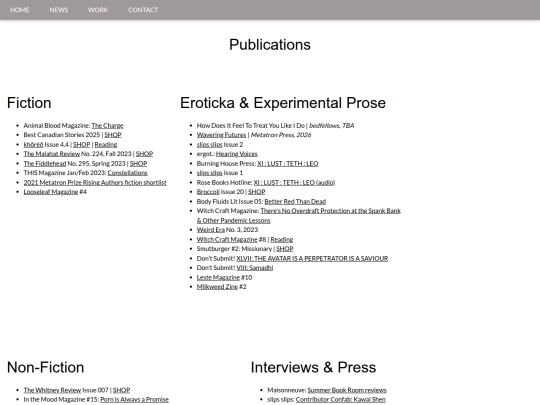540x405 pixels.
Task: Open Better Red Than Dead link
Action: [295, 201]
